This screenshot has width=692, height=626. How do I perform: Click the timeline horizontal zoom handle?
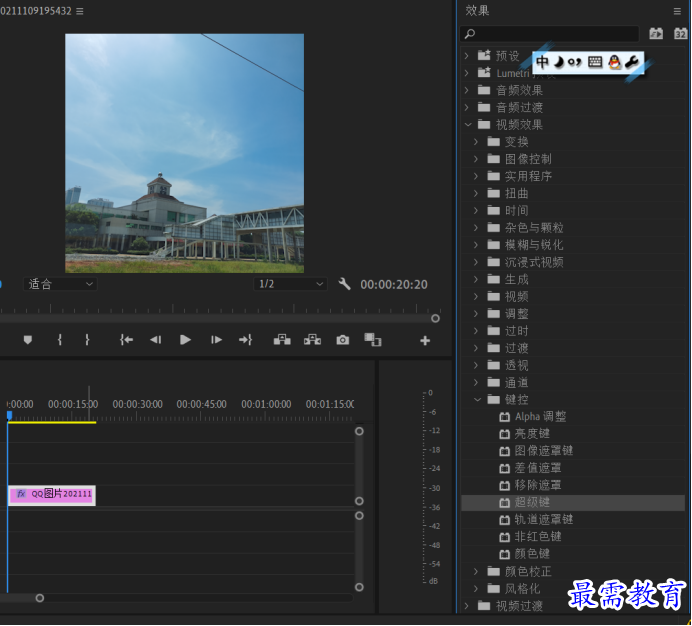tap(40, 598)
